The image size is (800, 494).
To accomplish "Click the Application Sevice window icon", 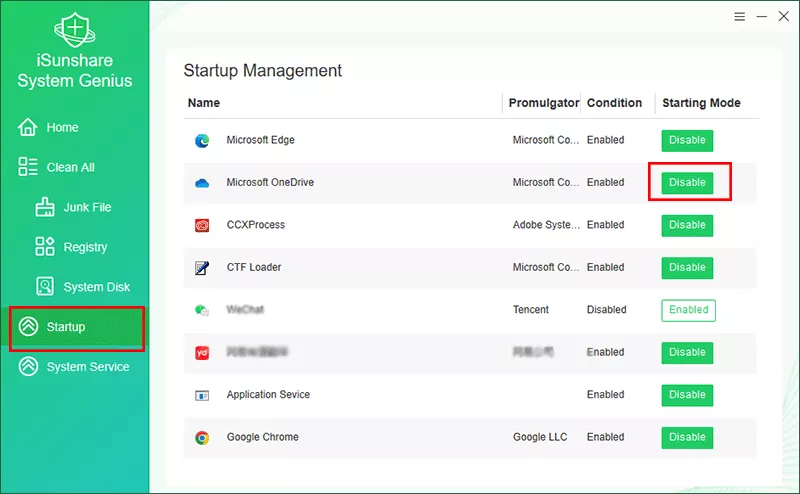I will click(202, 395).
